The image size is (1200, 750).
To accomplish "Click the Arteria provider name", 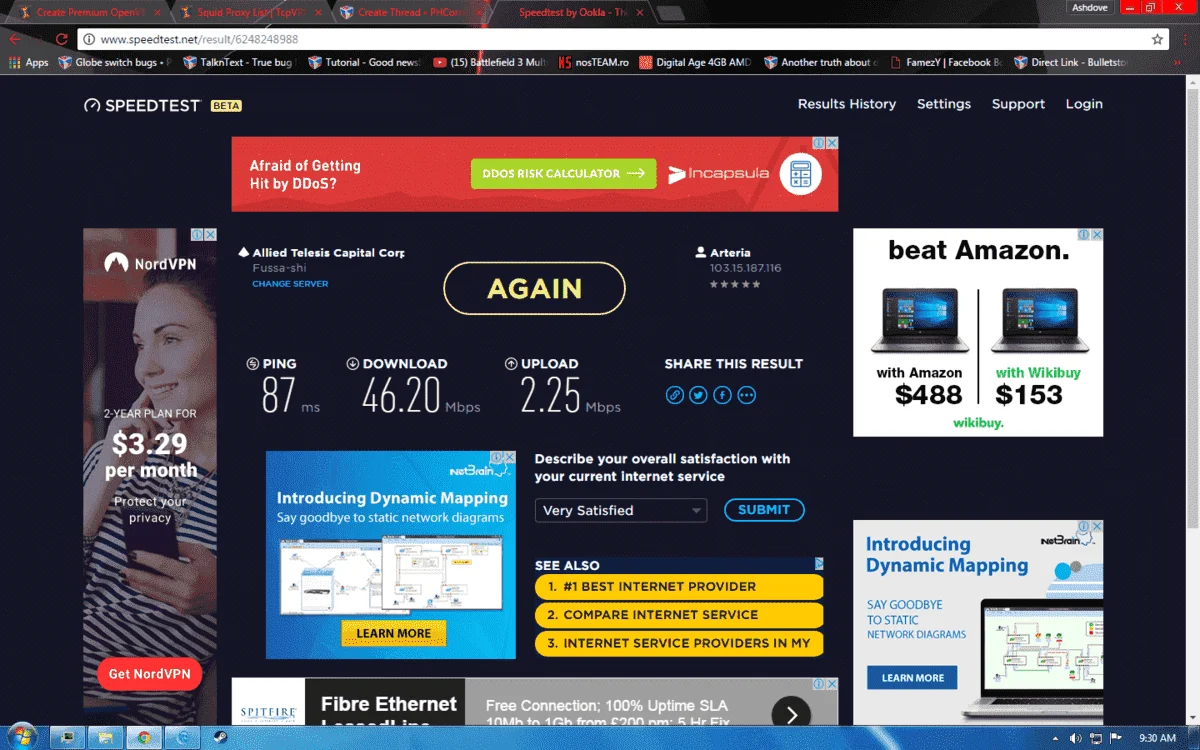I will point(730,253).
